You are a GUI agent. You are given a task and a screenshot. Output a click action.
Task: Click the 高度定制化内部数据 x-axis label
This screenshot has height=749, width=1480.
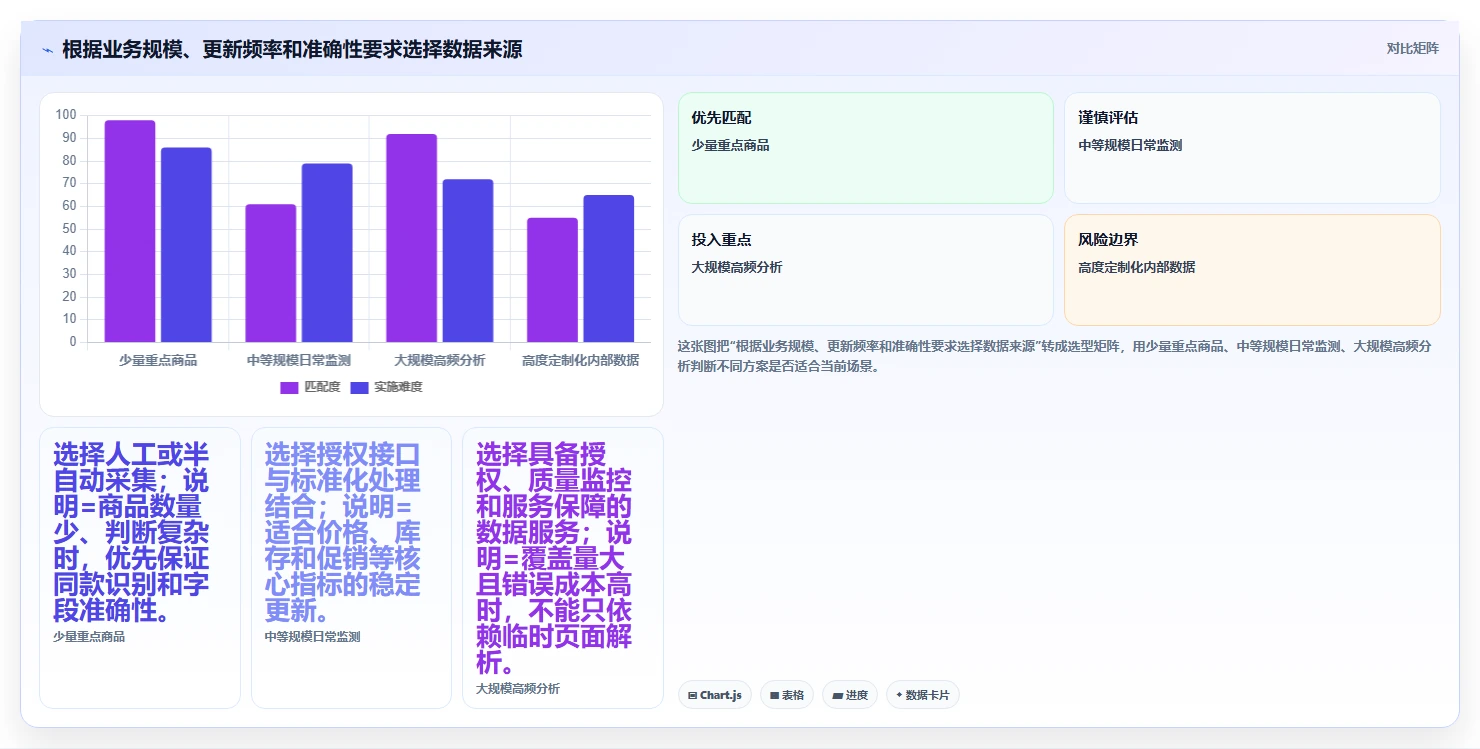point(581,360)
